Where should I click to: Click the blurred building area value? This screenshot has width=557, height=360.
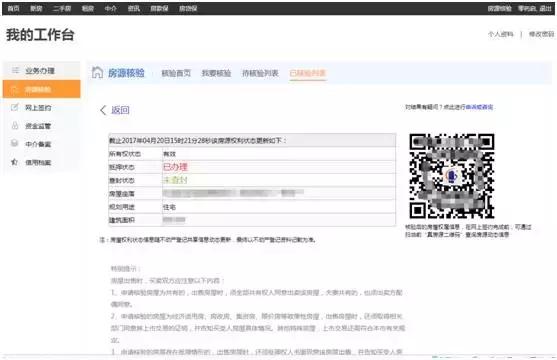click(x=174, y=220)
